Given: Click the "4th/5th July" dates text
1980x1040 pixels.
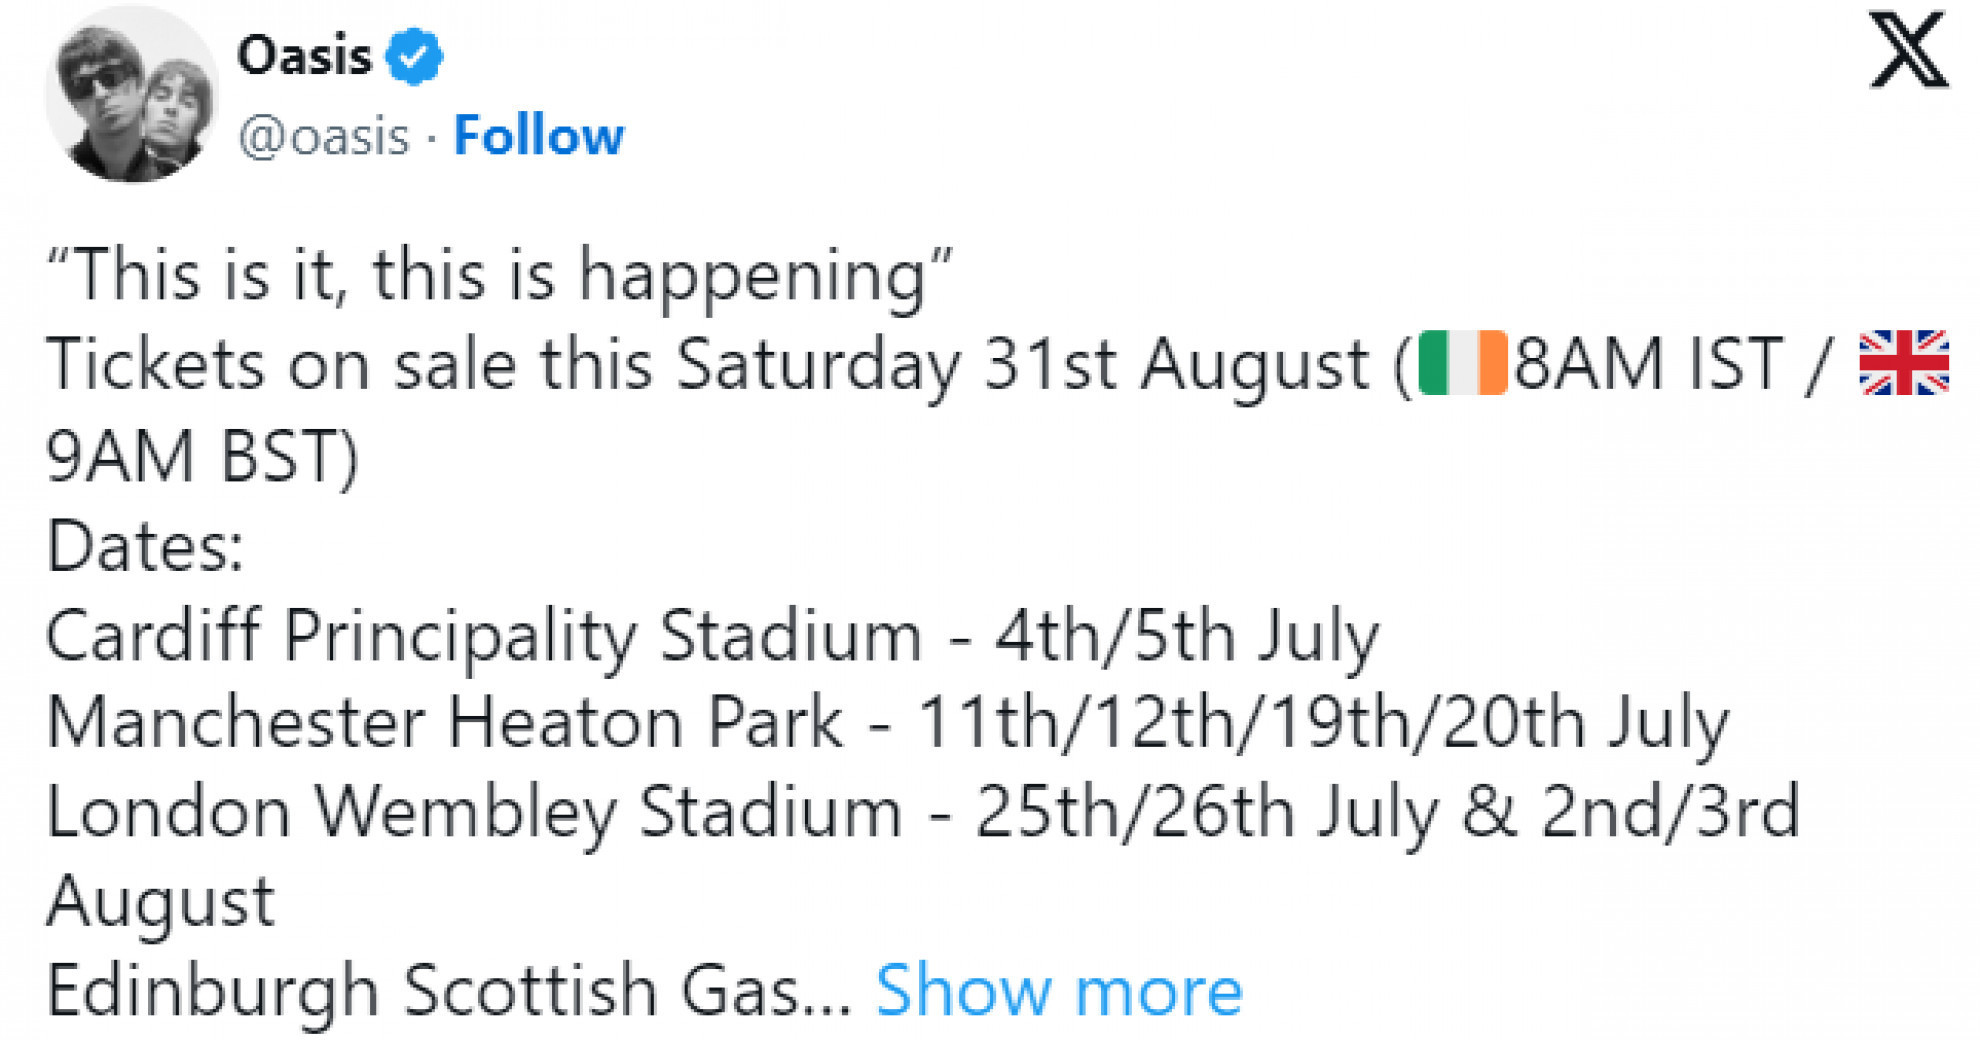Looking at the screenshot, I should 1186,636.
